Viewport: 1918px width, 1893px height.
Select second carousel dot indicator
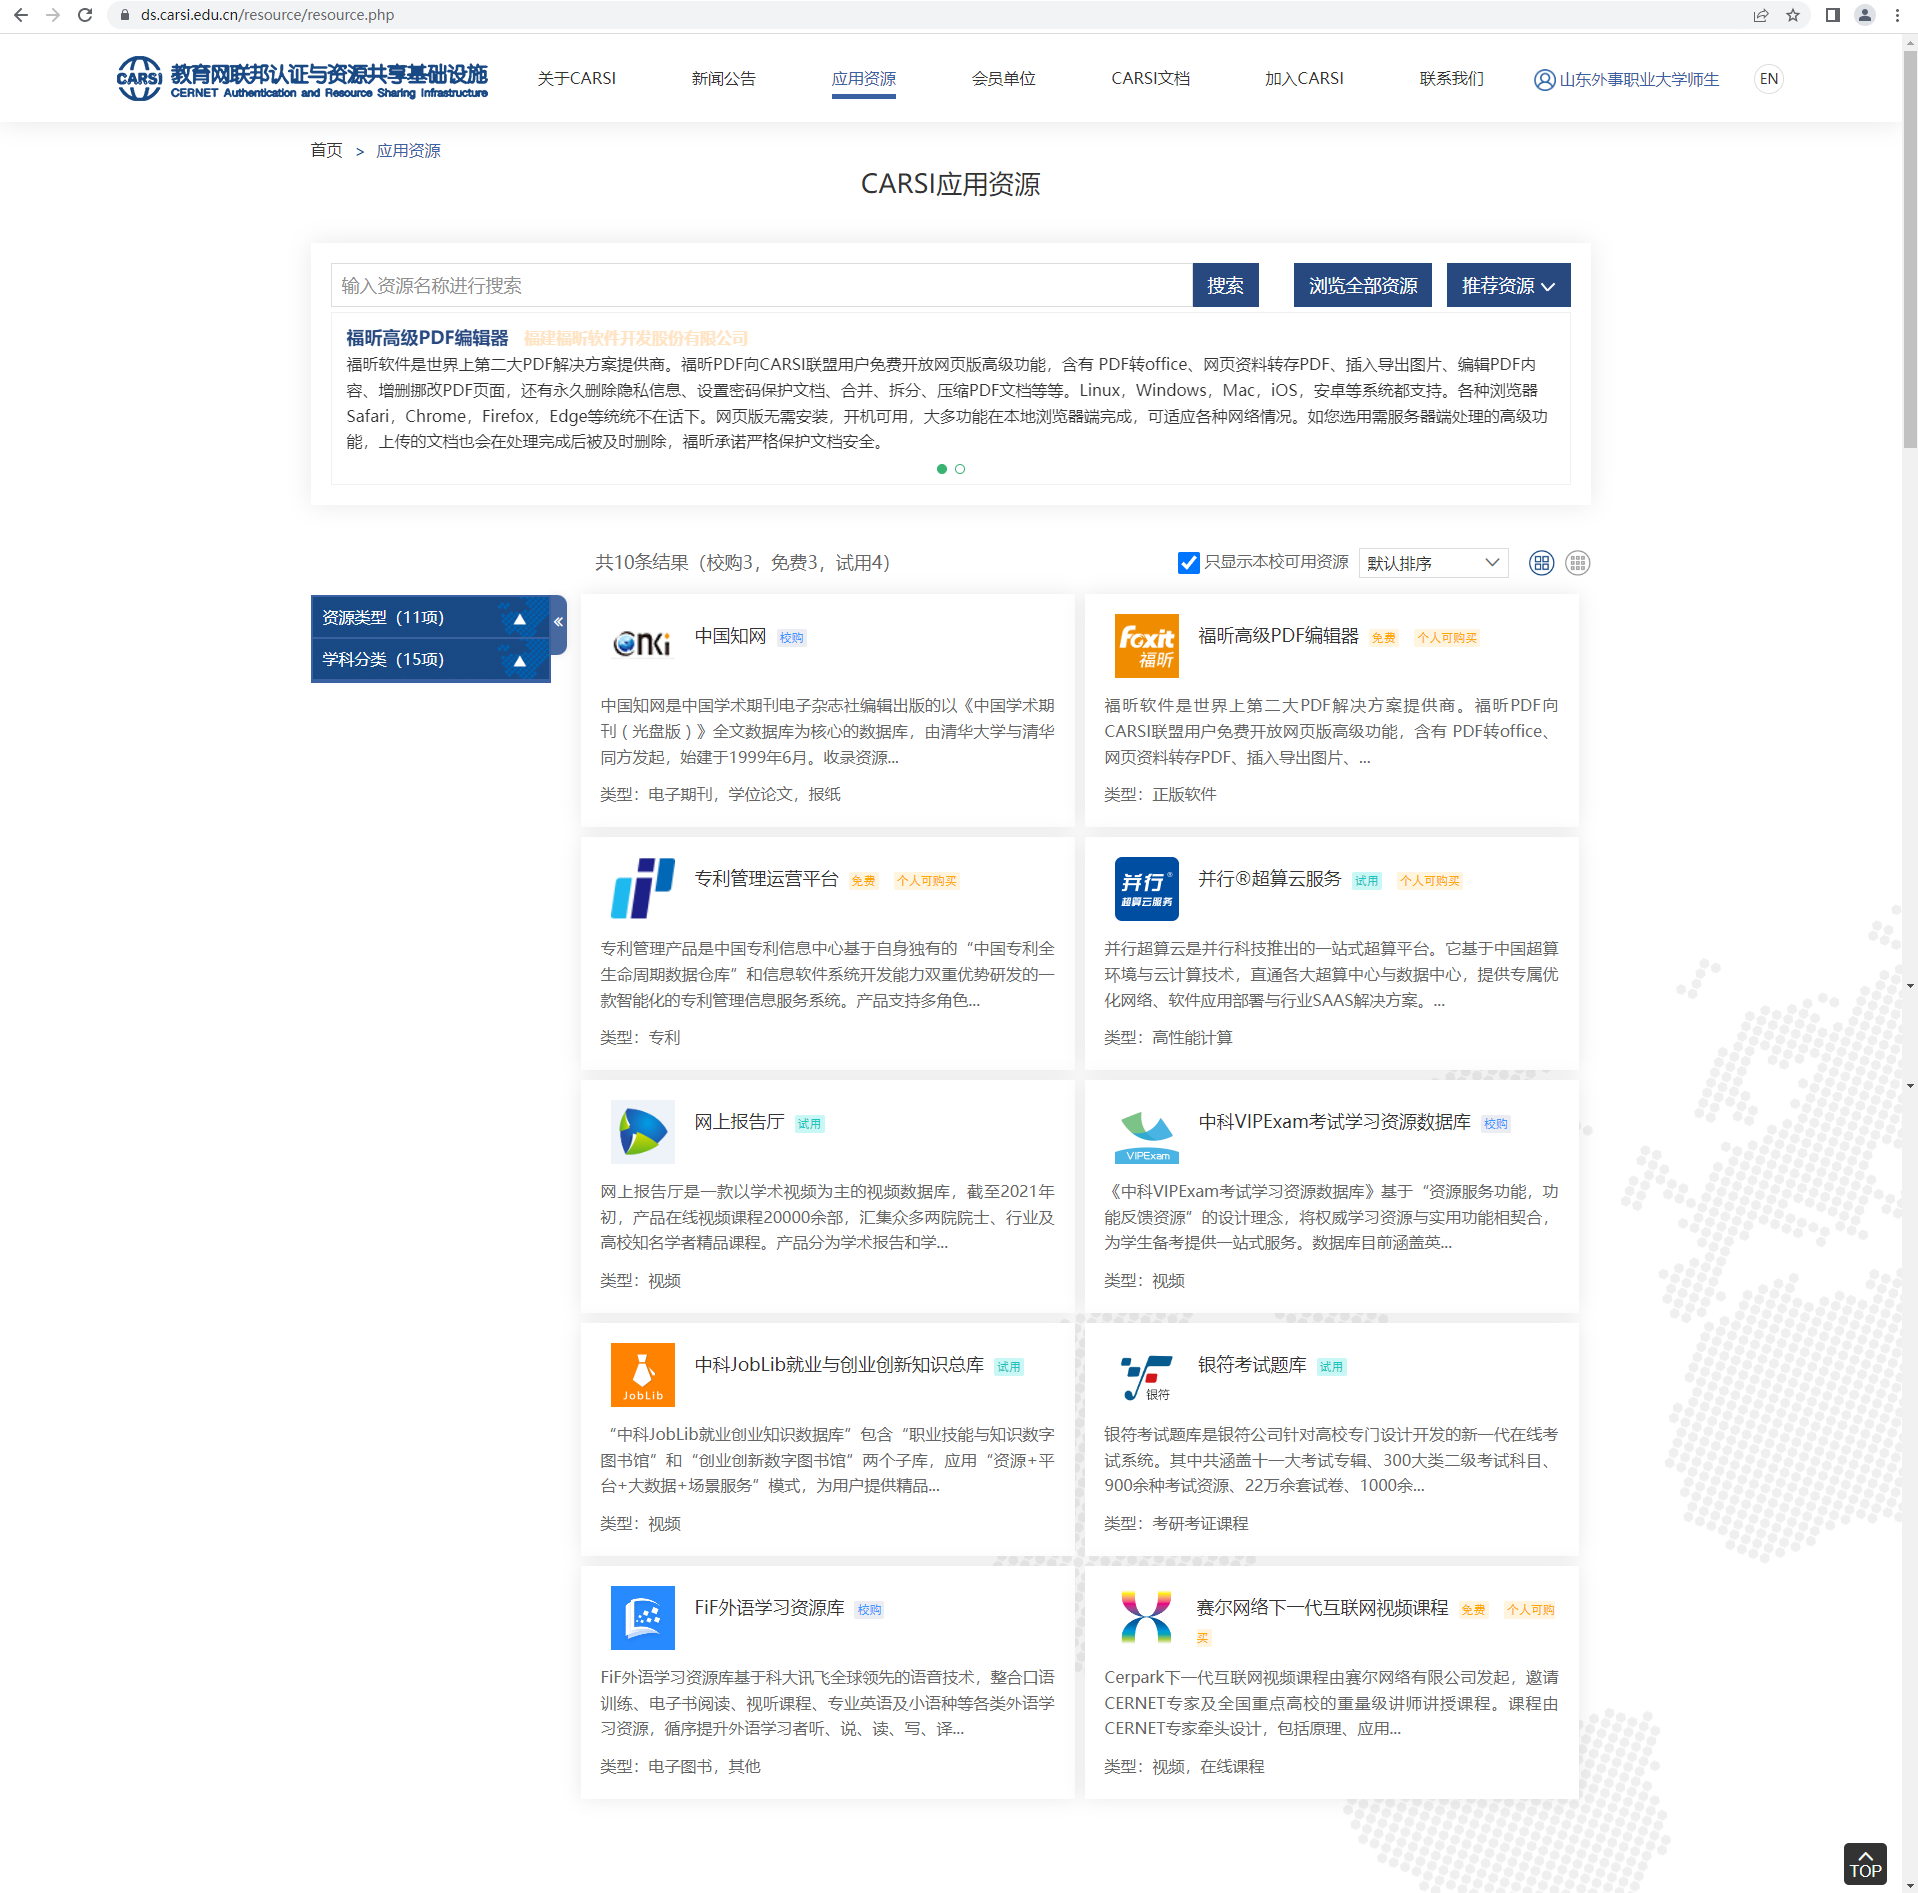[x=960, y=469]
